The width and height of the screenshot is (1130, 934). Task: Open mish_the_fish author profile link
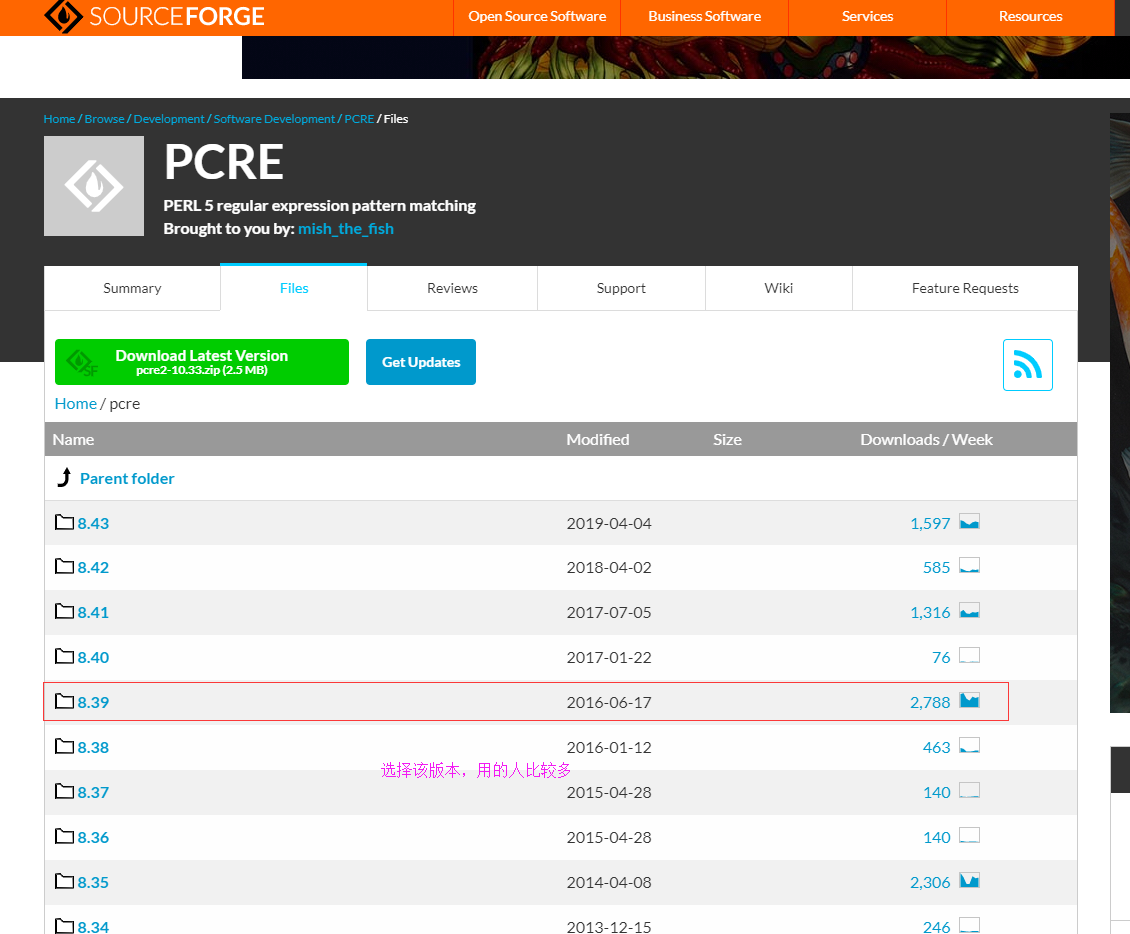click(346, 228)
